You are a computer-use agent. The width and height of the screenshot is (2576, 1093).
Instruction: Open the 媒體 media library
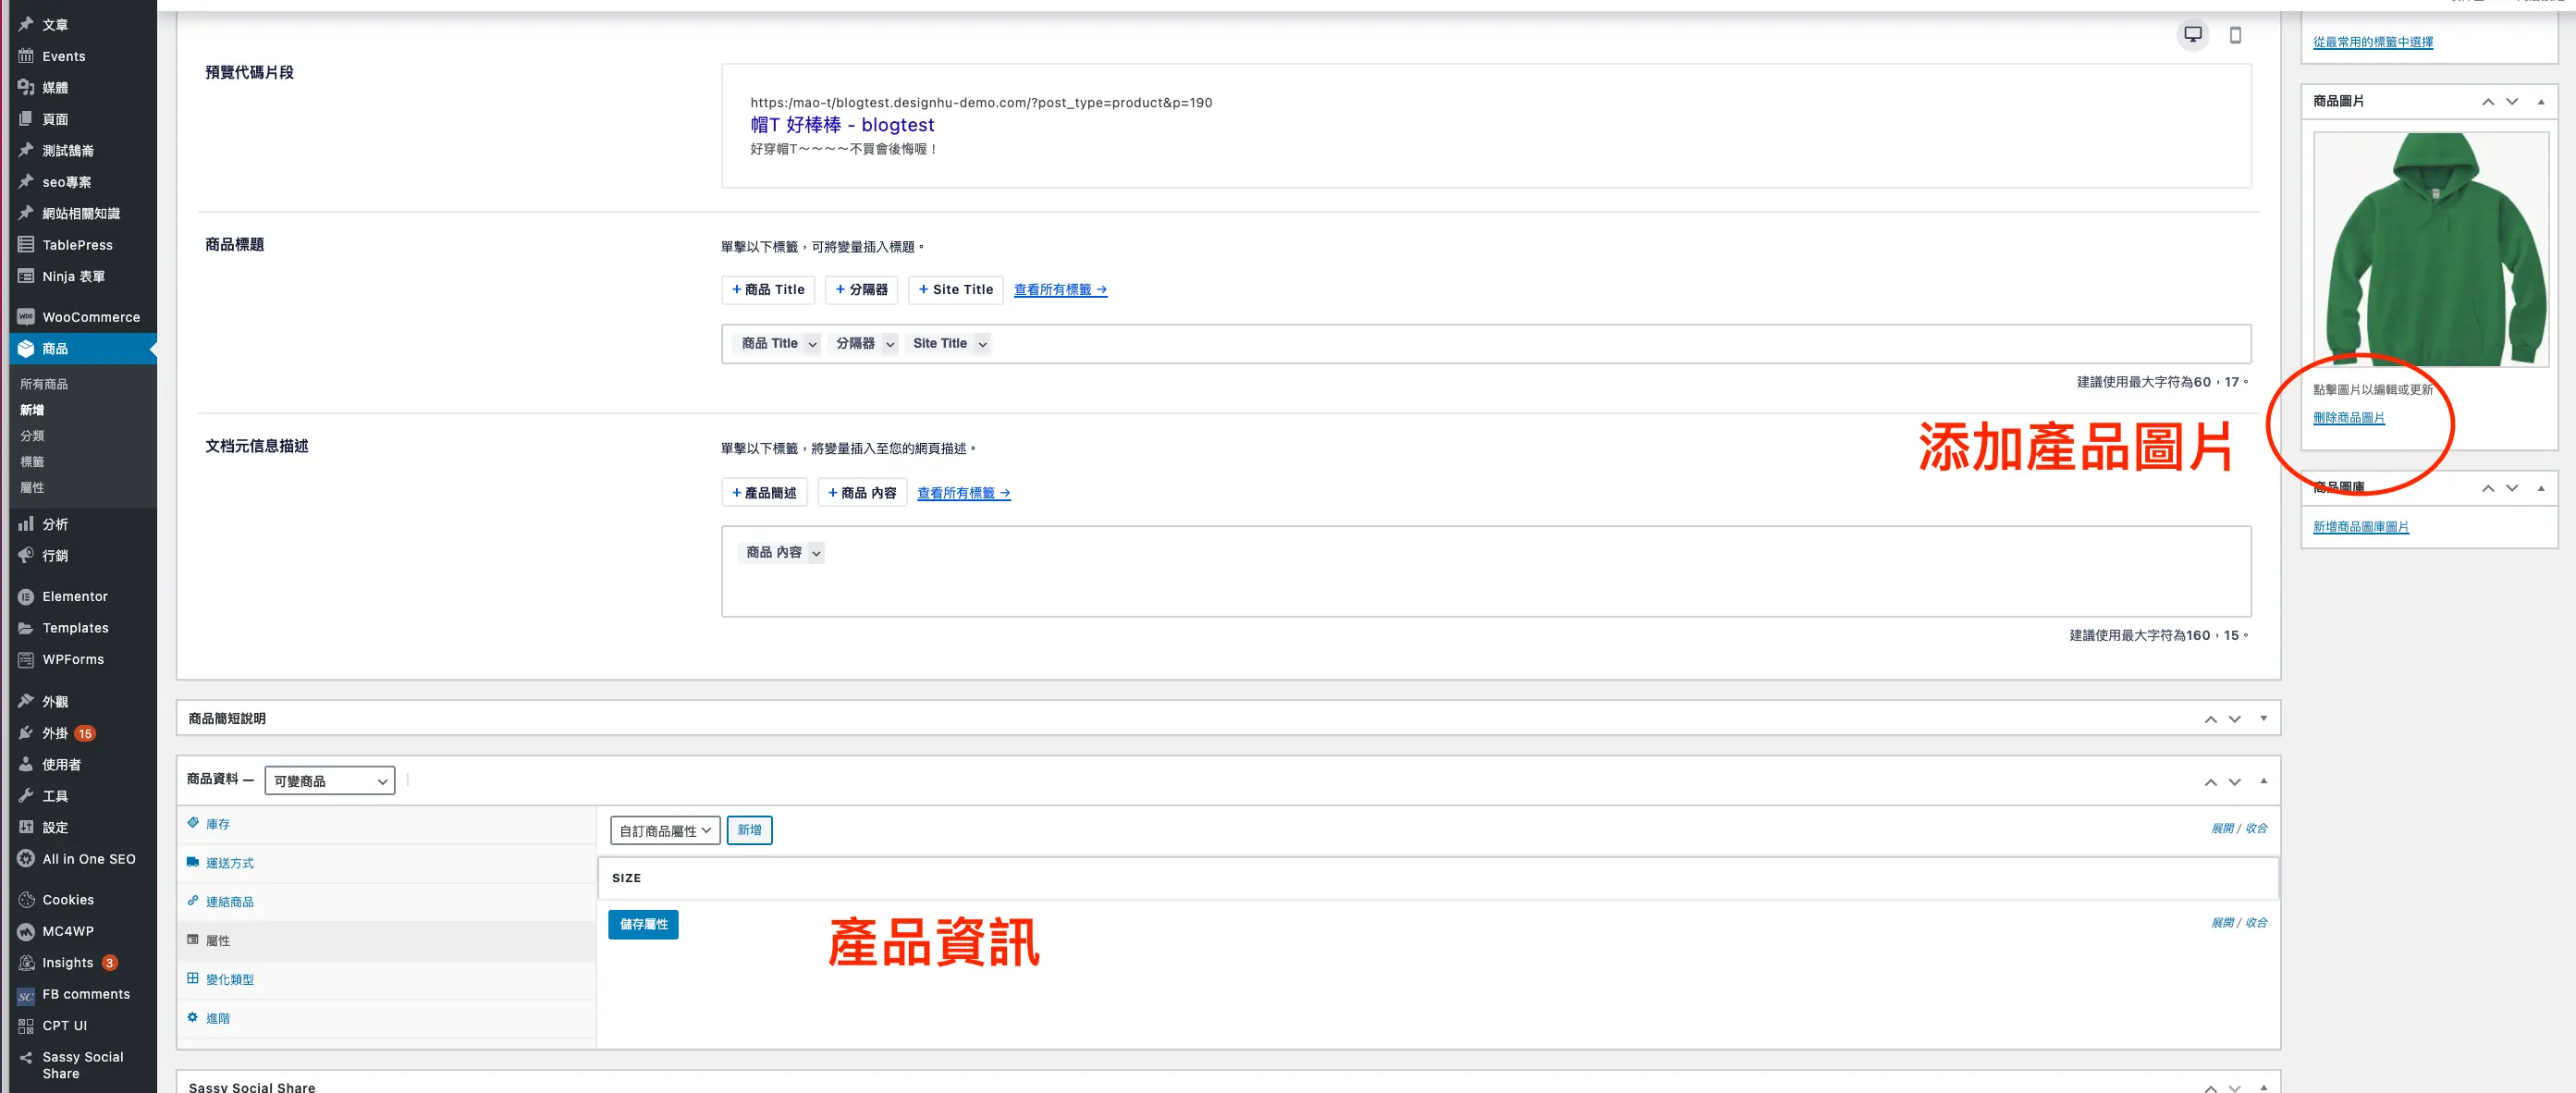click(55, 88)
